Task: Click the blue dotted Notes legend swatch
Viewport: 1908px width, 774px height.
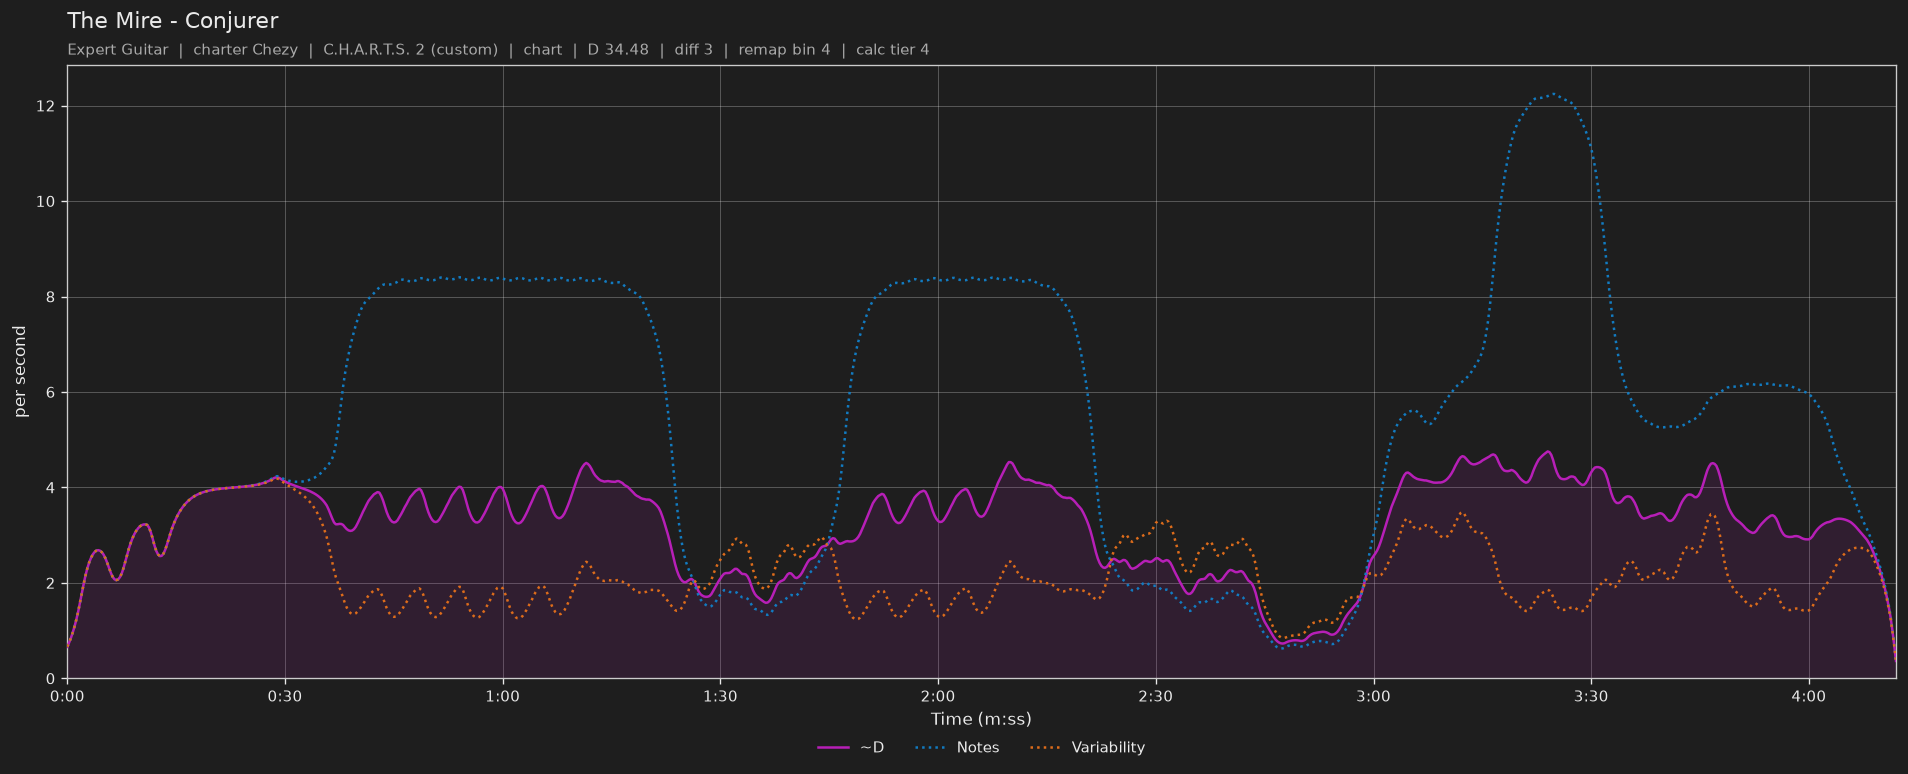Action: click(x=931, y=747)
